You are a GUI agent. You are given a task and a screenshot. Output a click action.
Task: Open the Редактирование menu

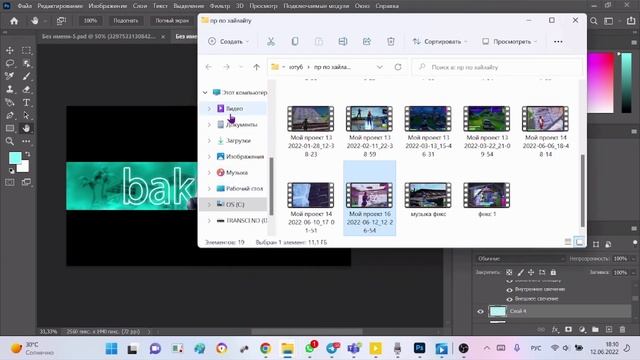coord(60,6)
